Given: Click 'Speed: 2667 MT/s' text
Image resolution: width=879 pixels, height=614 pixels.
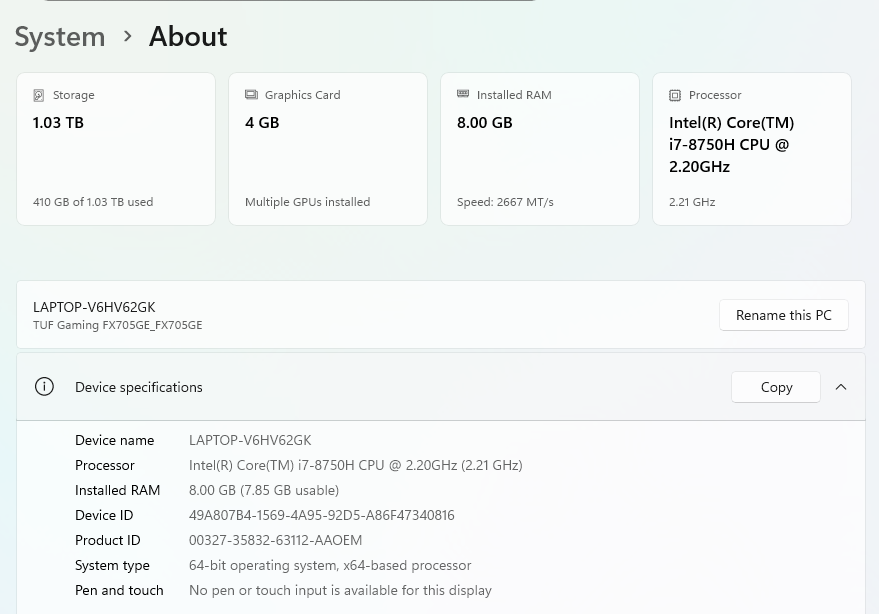Looking at the screenshot, I should [505, 202].
